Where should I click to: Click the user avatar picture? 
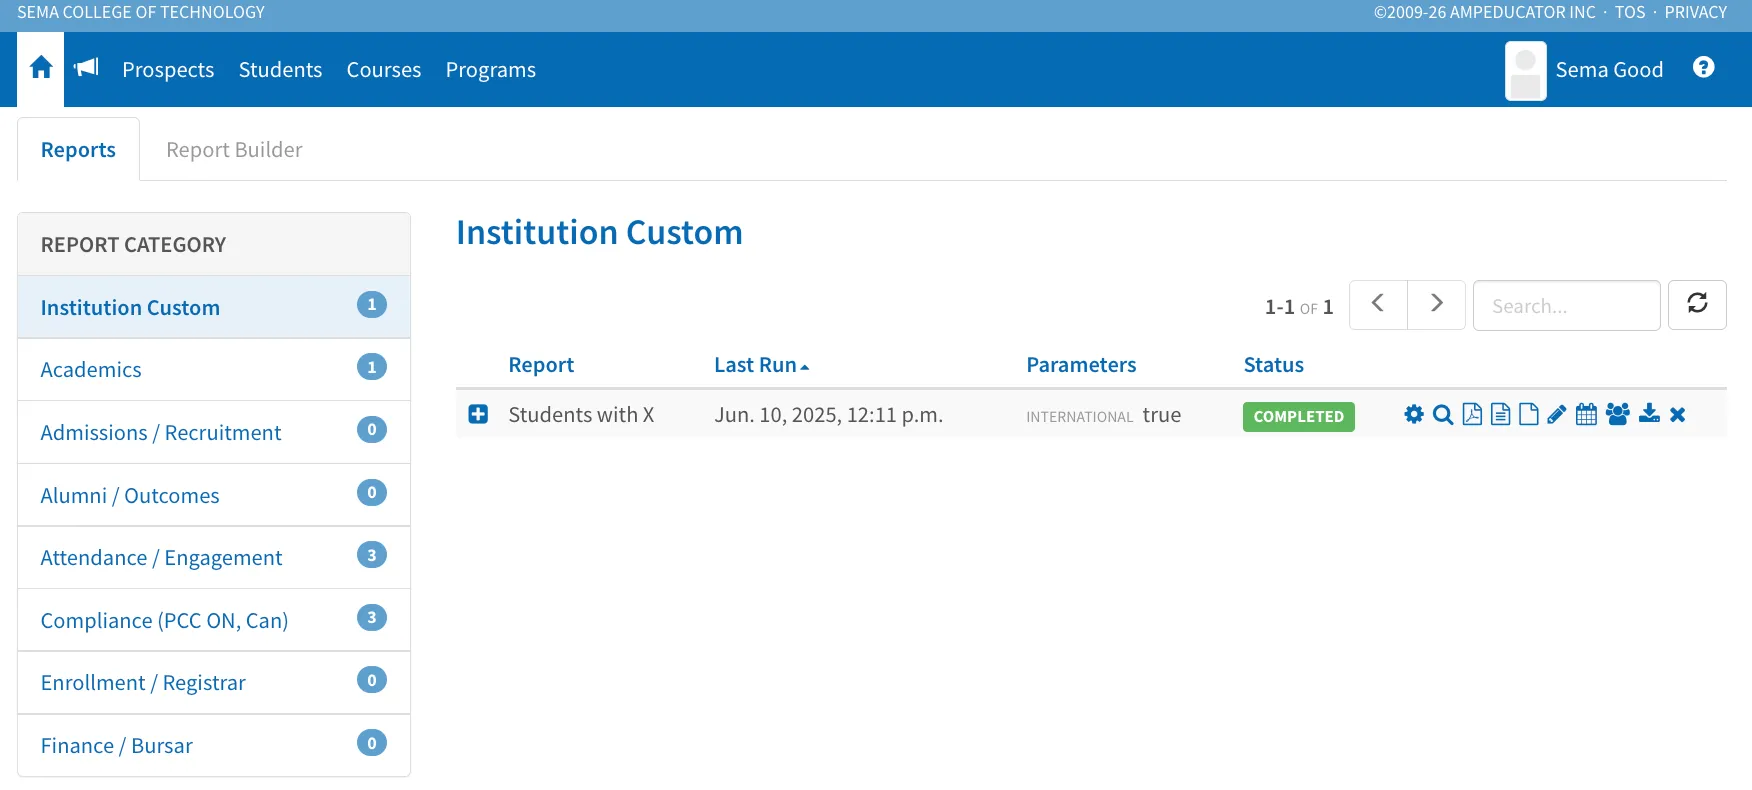[x=1525, y=70]
